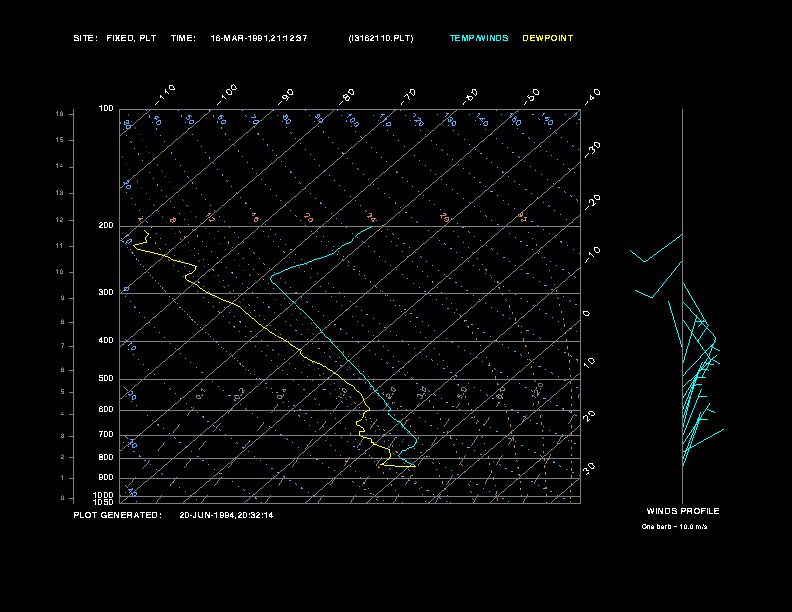792x612 pixels.
Task: Click the 1050 pressure level label
Action: (x=104, y=502)
